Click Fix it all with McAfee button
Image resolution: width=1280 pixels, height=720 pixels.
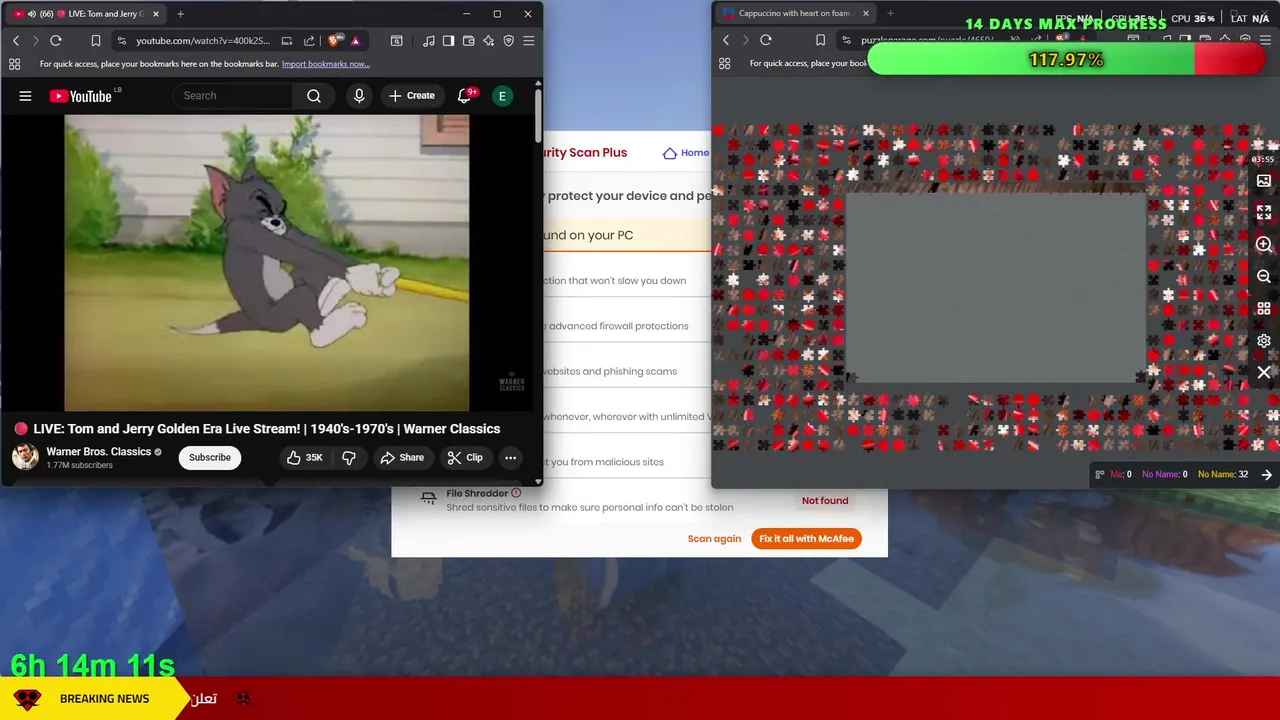pos(806,539)
